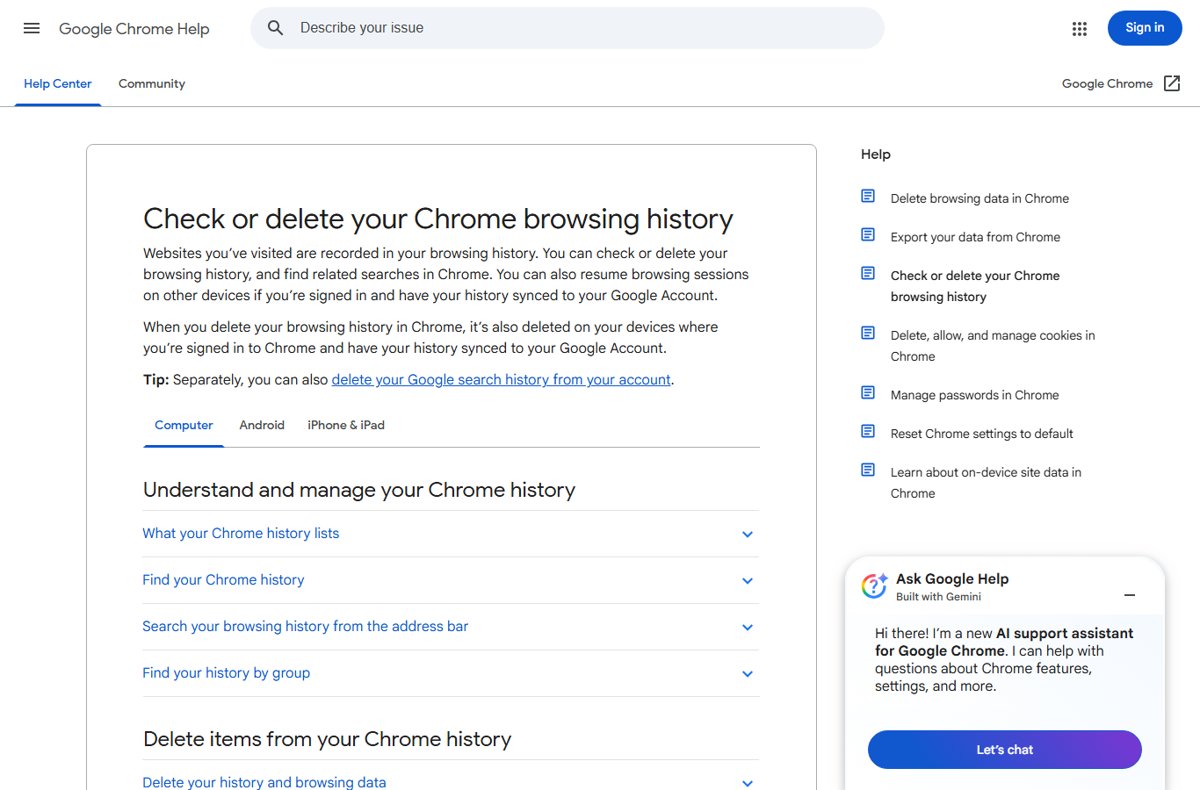Click the Sign in button

coord(1145,28)
